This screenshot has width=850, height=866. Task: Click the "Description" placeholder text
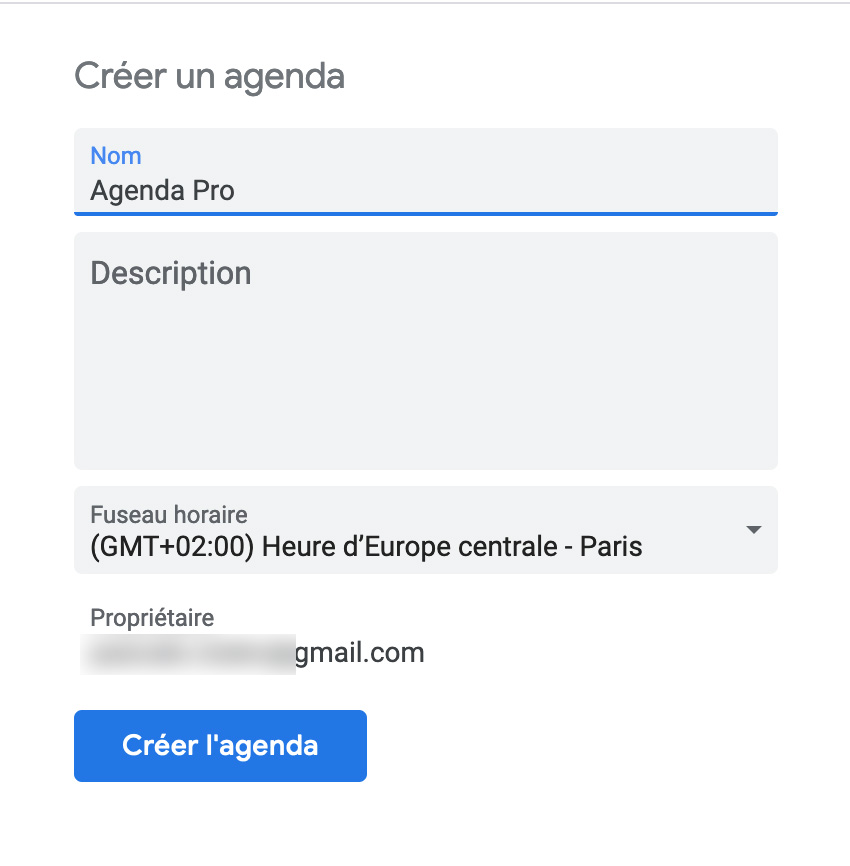point(171,273)
